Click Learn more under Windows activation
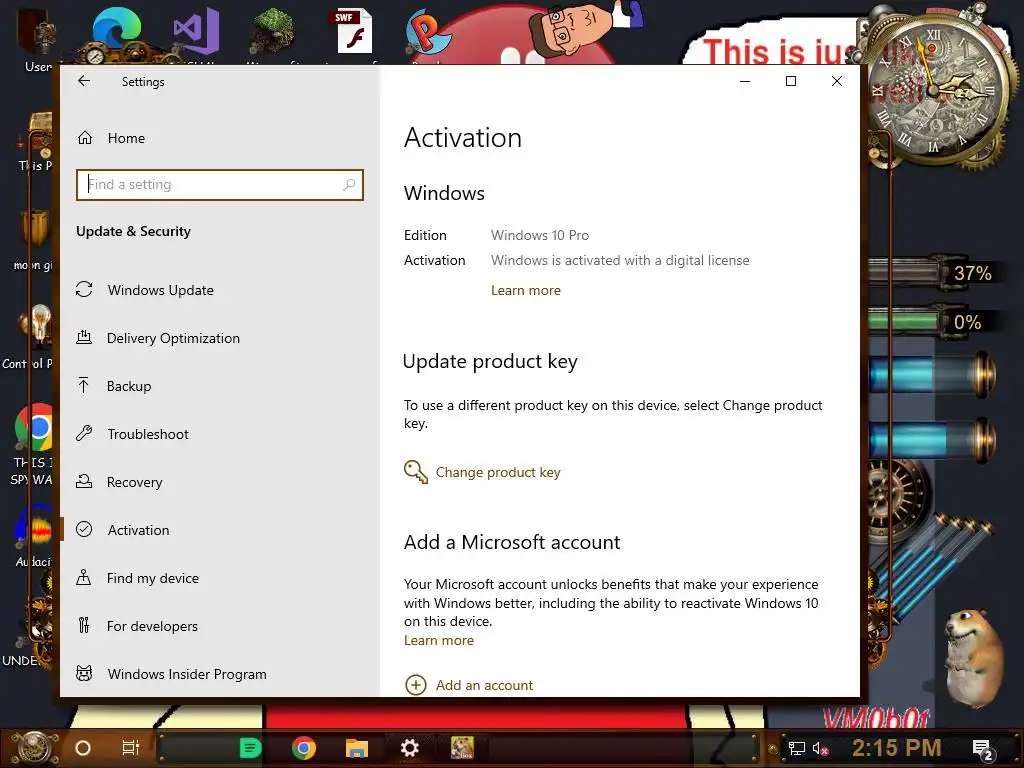 [526, 291]
